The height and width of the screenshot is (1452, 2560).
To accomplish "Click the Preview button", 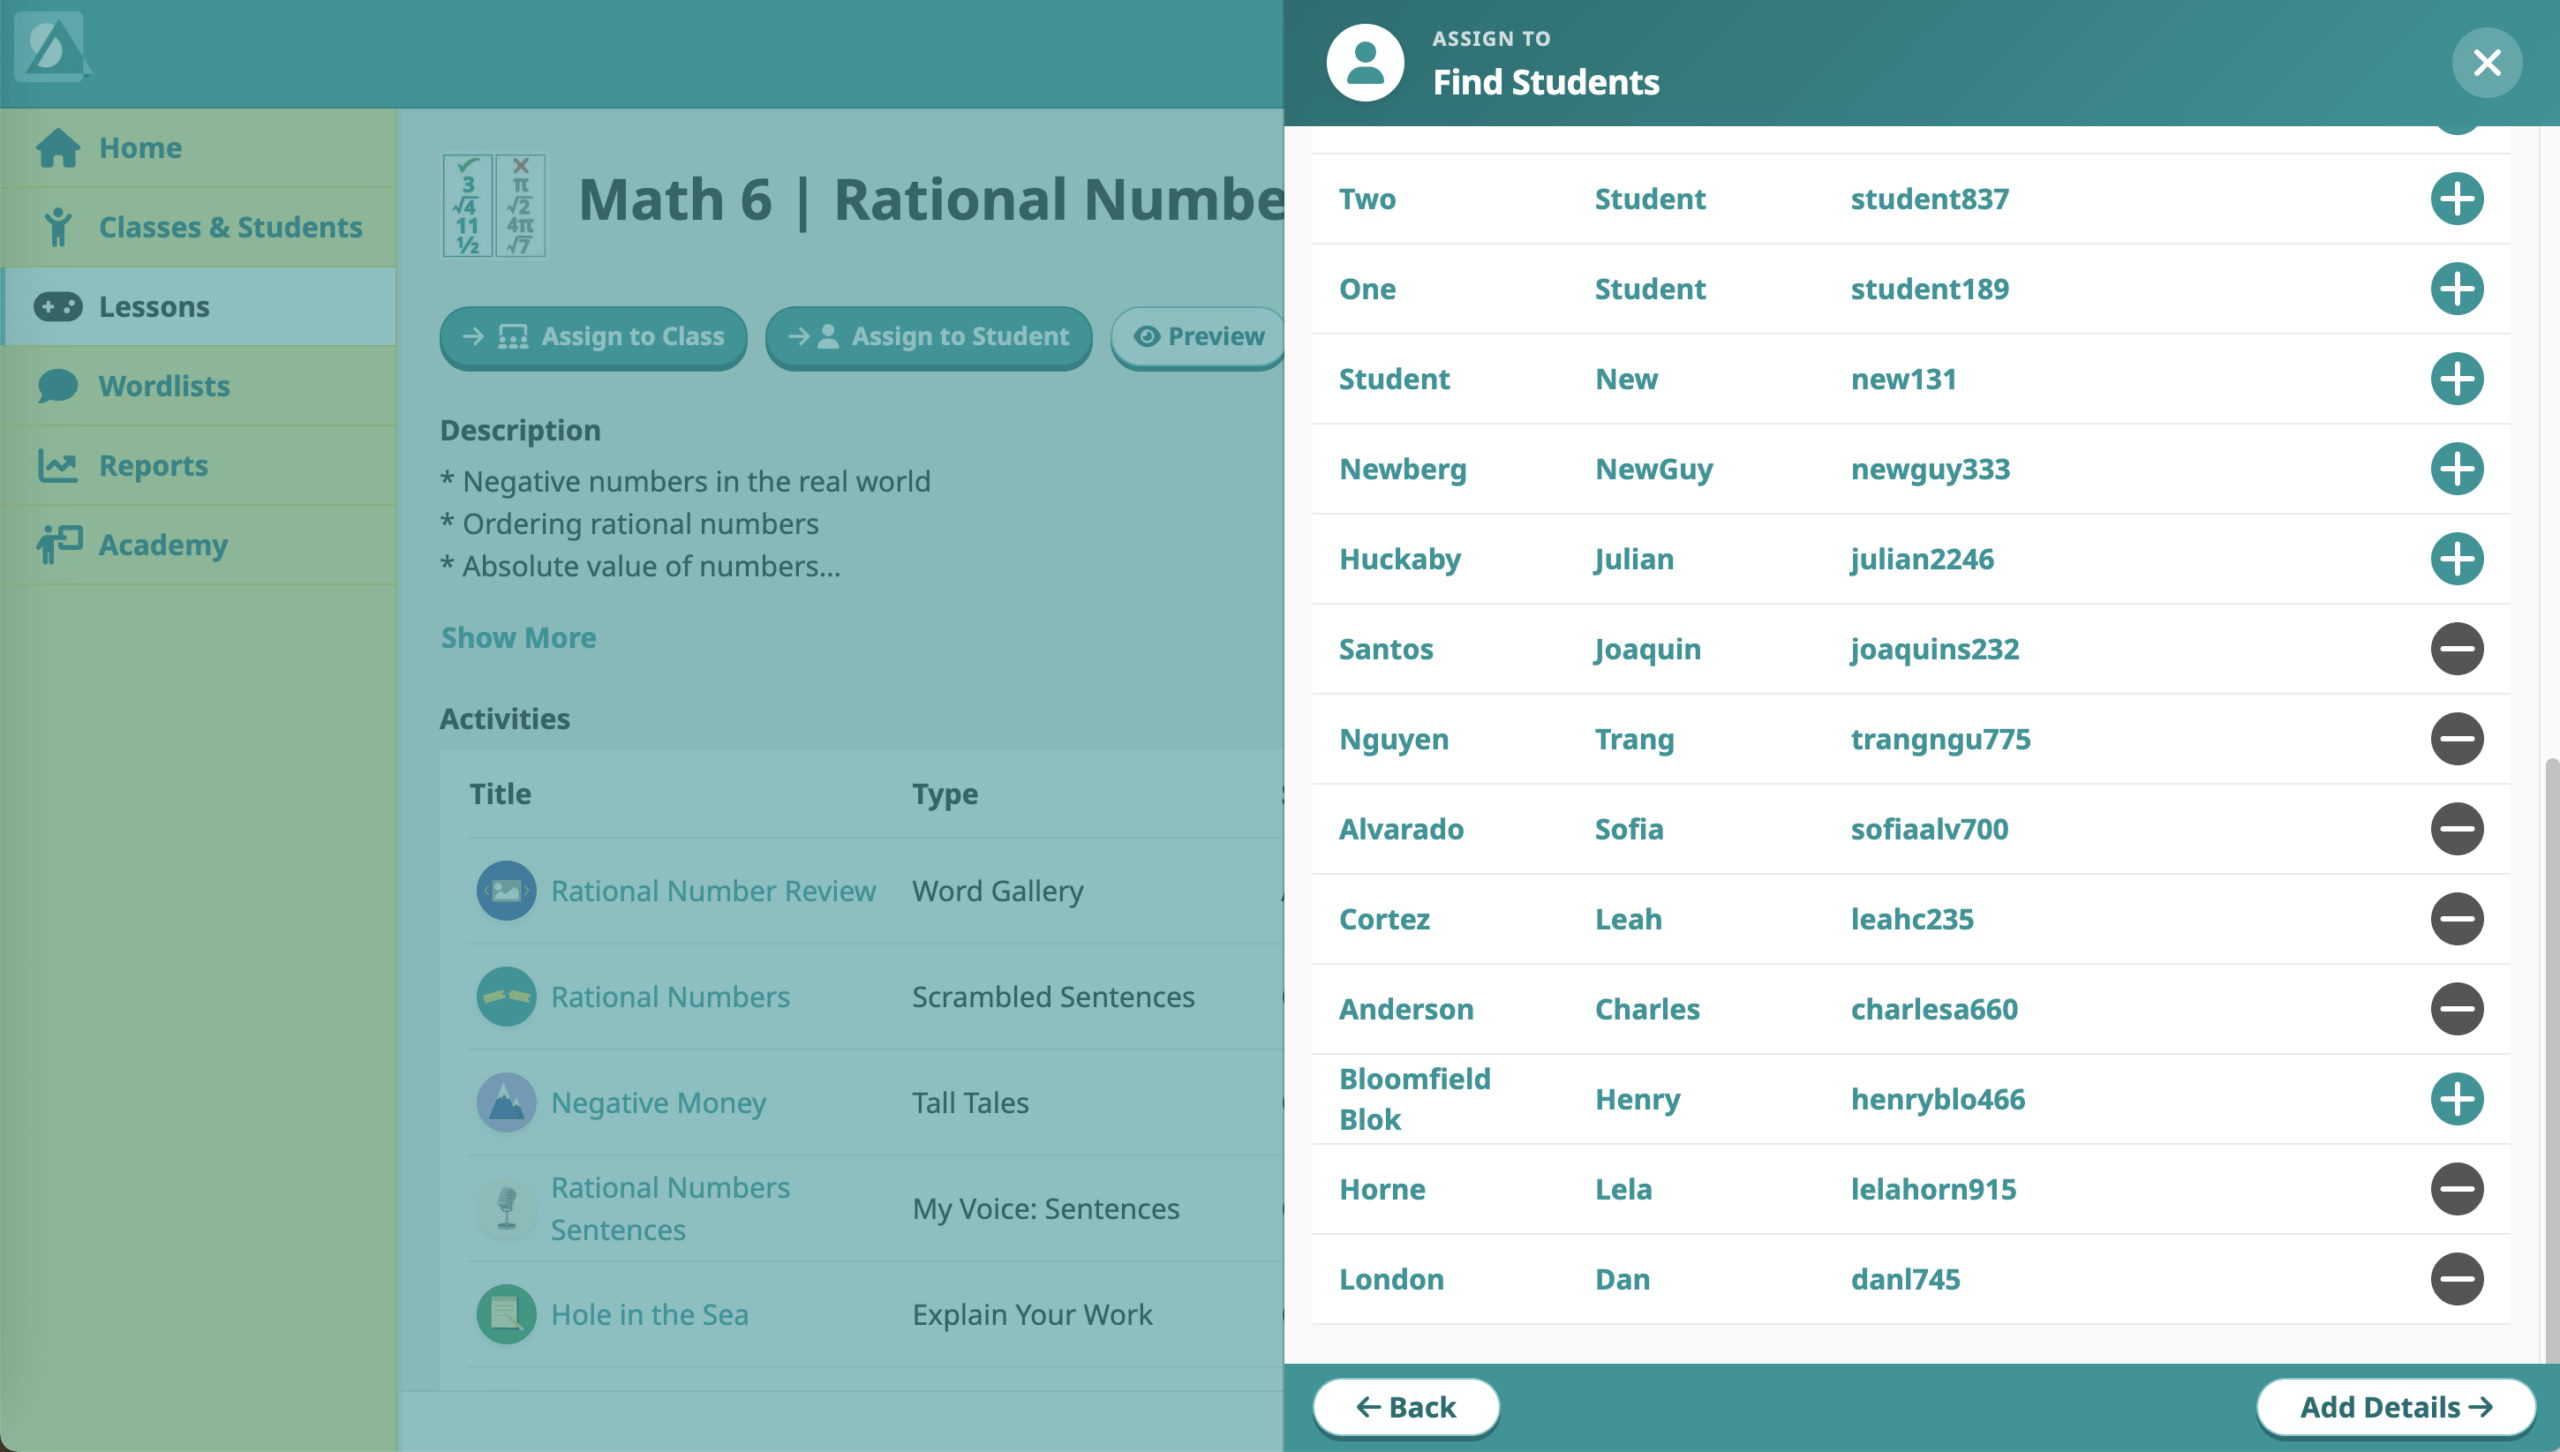I will coord(1198,337).
